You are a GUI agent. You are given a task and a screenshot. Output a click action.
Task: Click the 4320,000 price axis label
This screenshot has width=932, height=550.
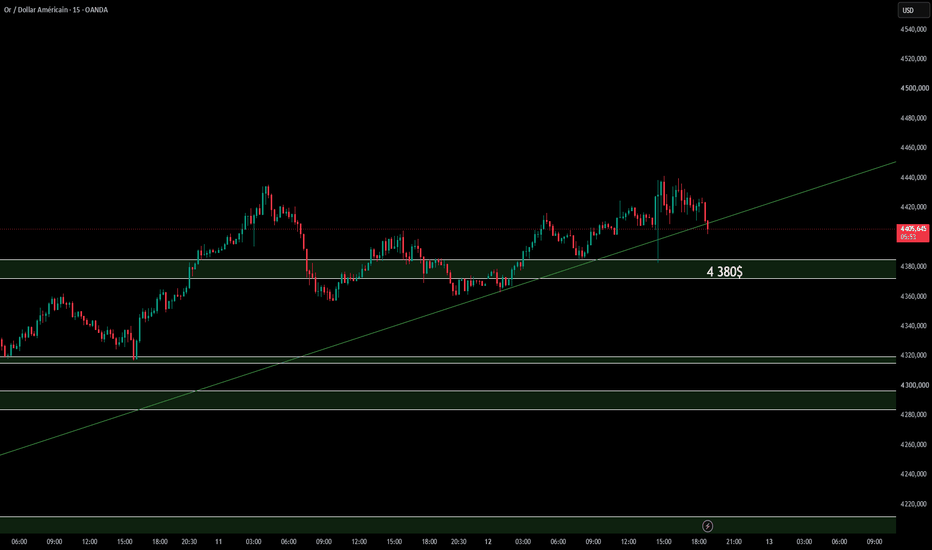tap(913, 356)
